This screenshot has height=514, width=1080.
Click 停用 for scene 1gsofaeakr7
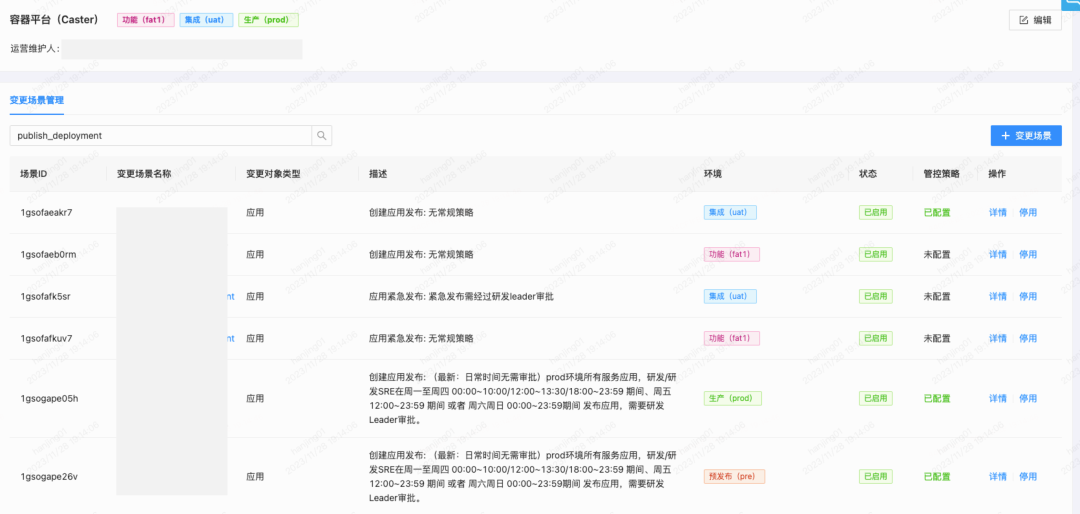[x=1028, y=213]
